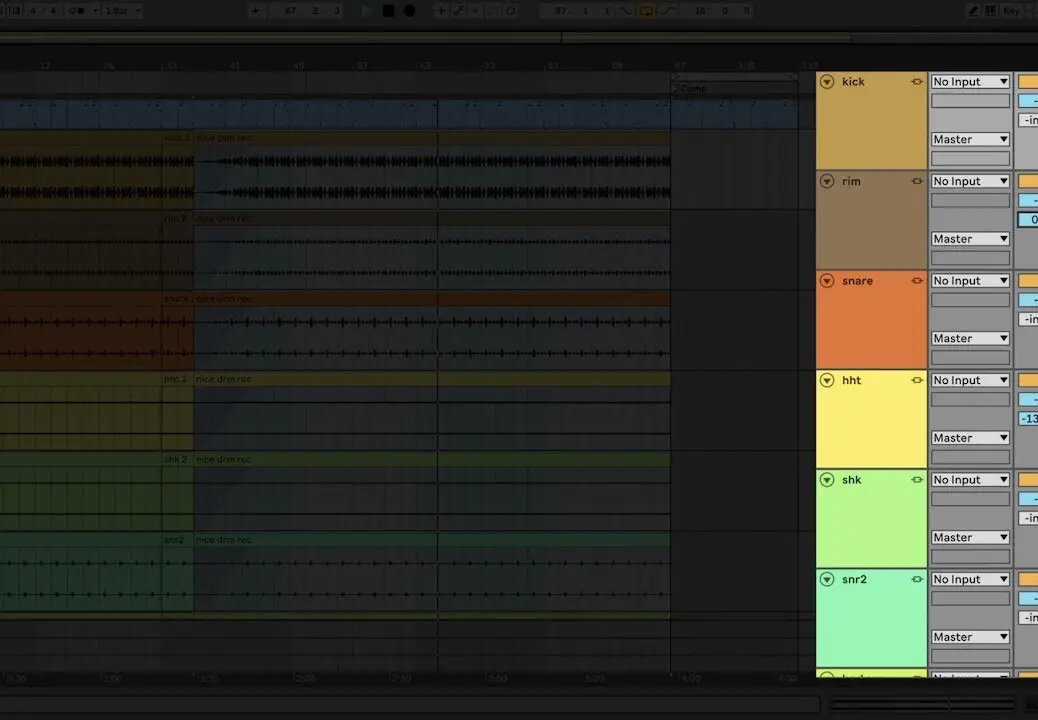Open hht track Master output dropdown
Viewport: 1038px width, 720px height.
970,437
